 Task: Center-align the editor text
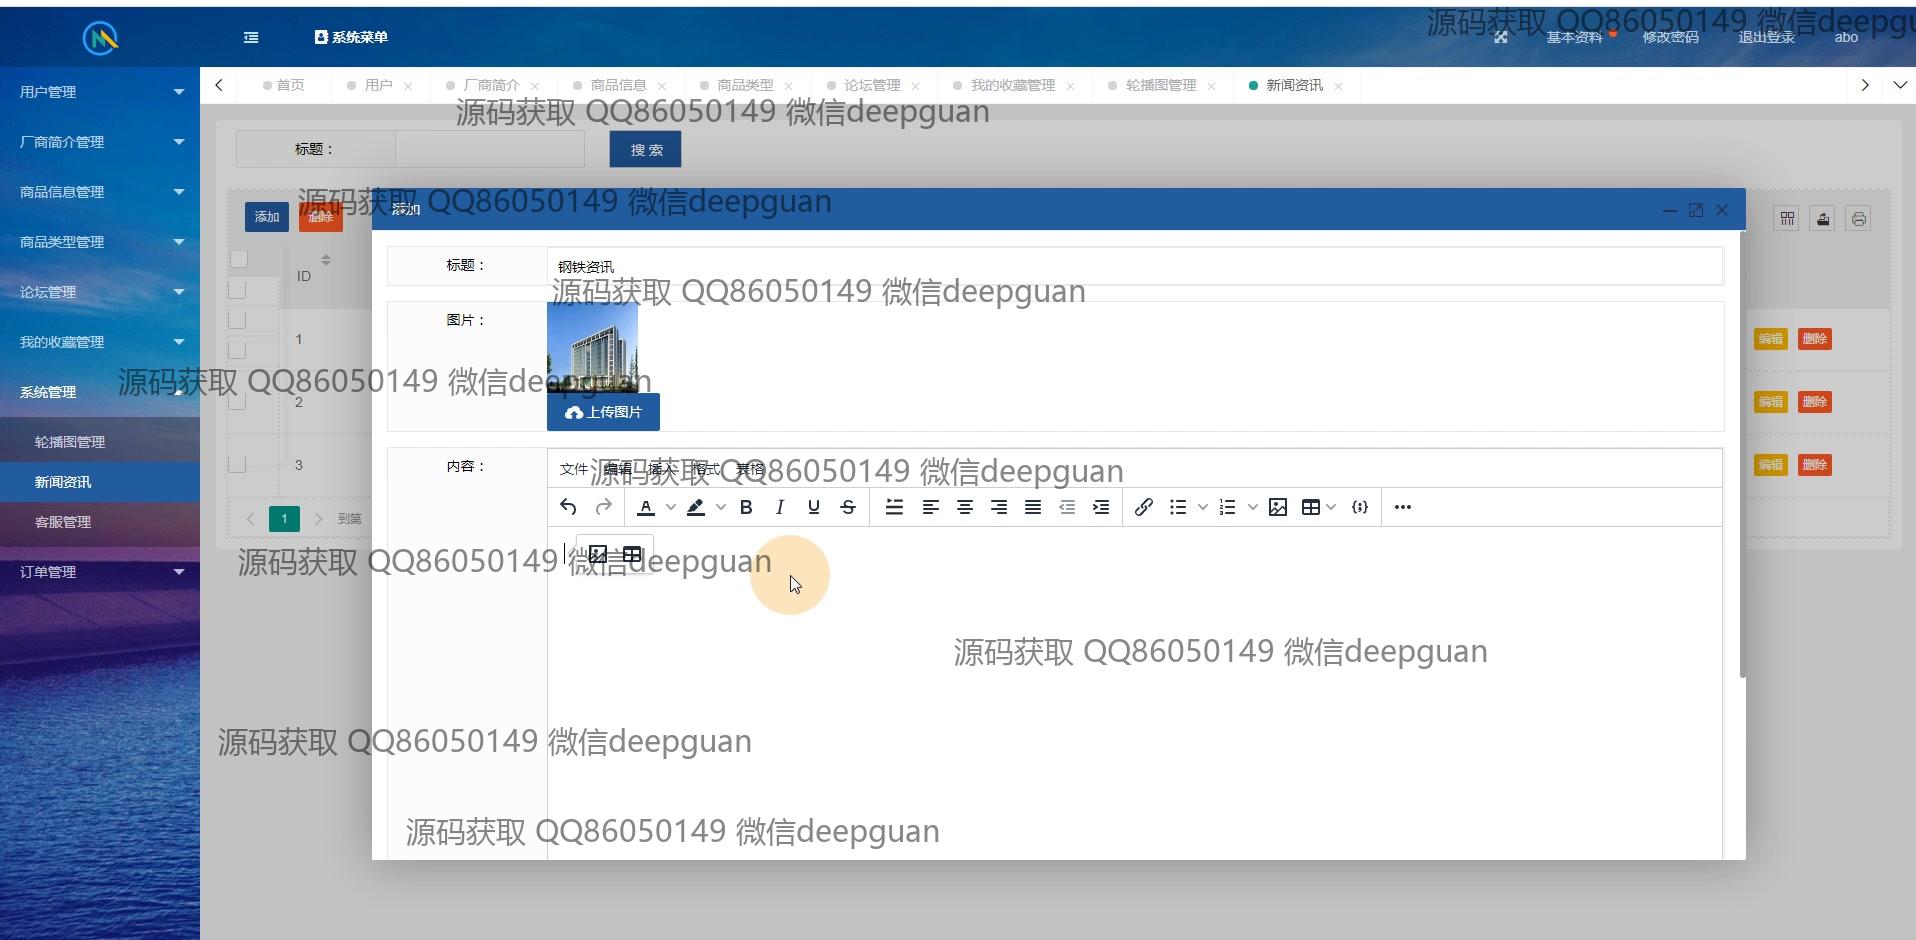965,507
